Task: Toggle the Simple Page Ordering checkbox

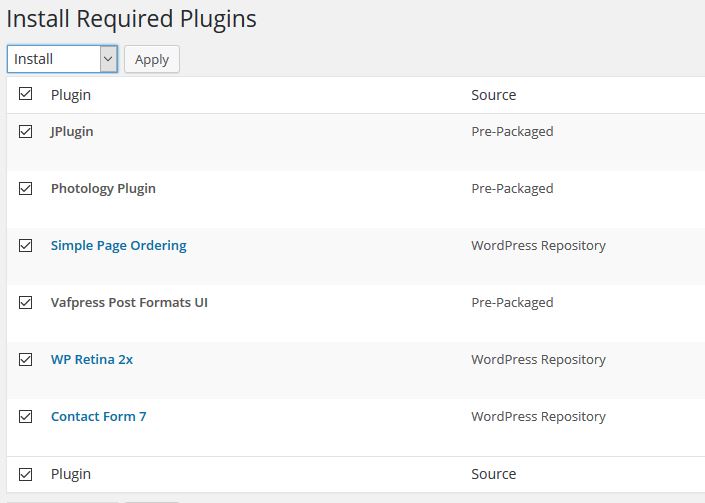Action: pyautogui.click(x=26, y=245)
